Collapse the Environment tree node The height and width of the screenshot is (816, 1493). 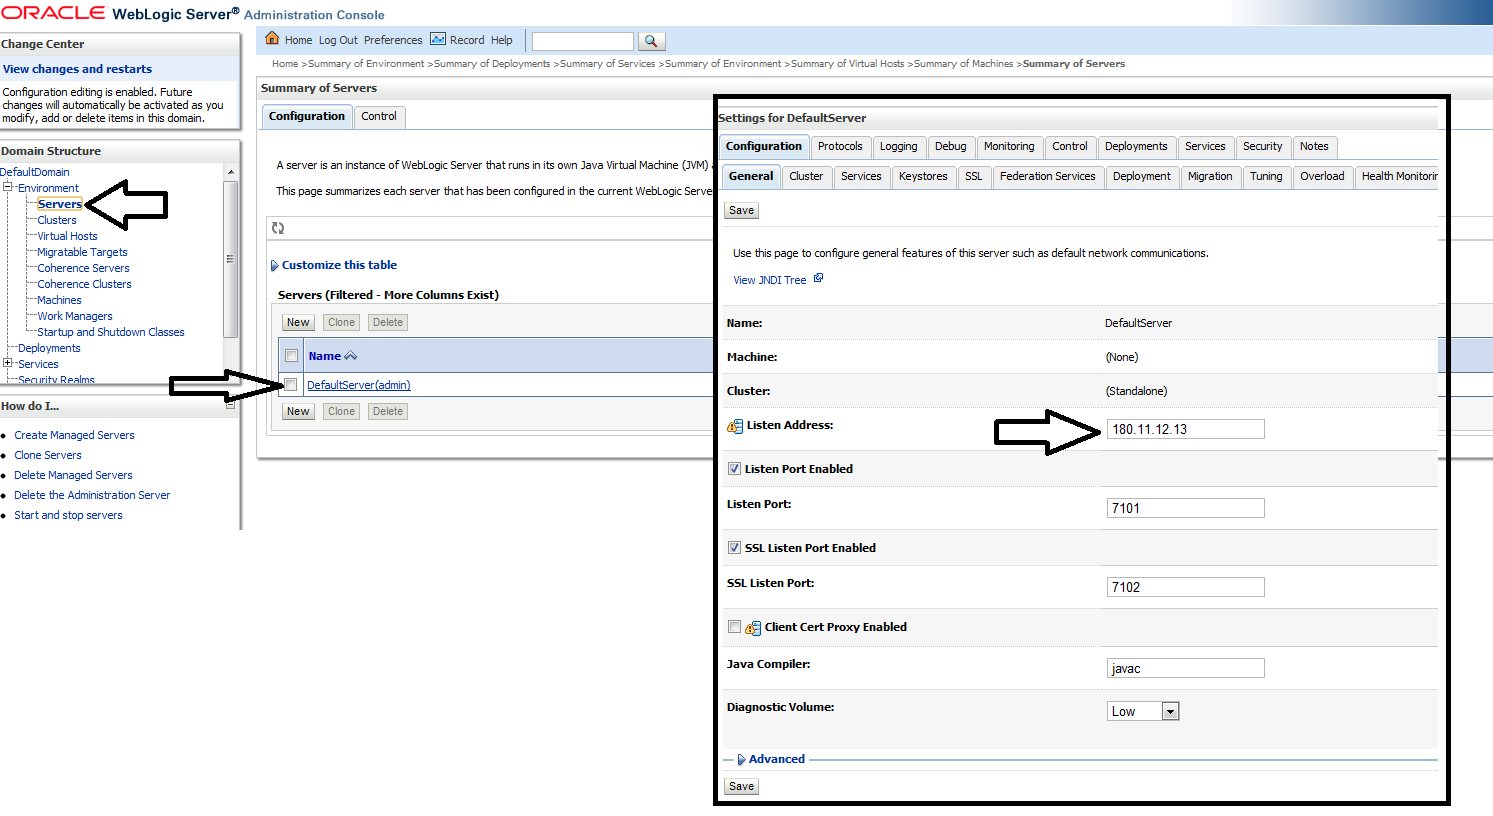tap(7, 187)
